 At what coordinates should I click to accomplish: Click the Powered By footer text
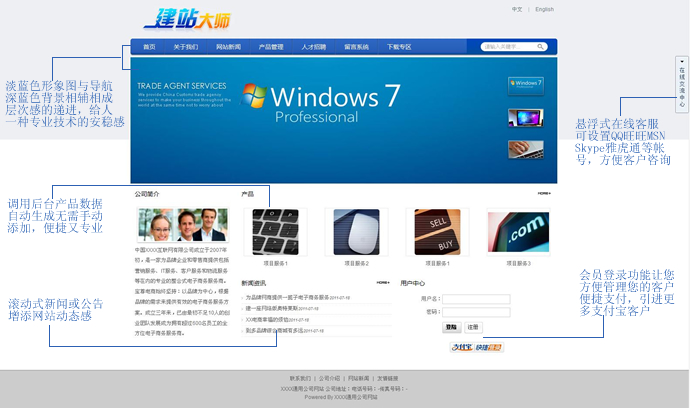coord(341,397)
